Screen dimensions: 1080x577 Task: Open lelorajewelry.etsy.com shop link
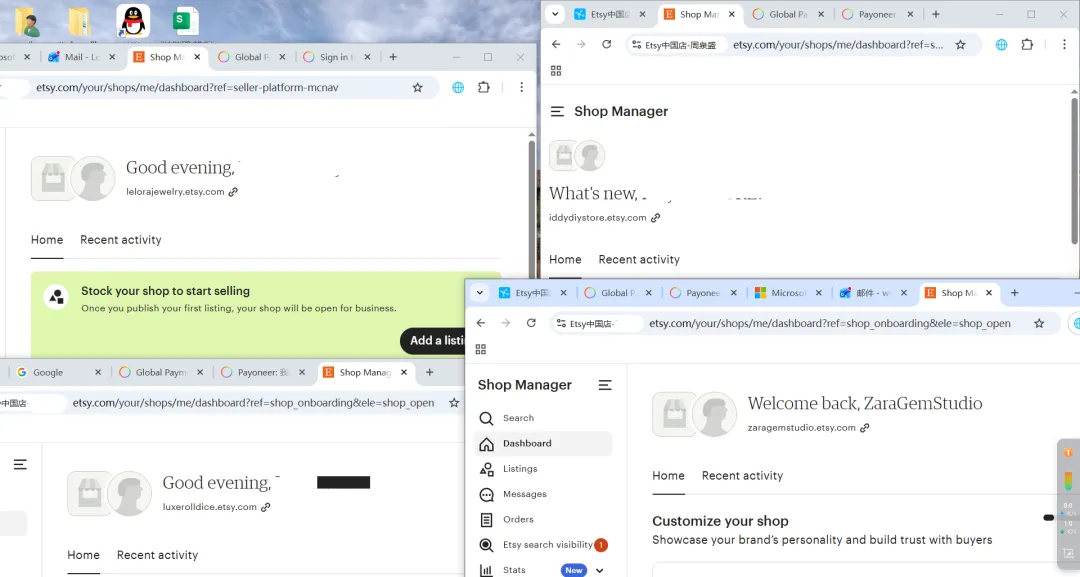(x=175, y=192)
